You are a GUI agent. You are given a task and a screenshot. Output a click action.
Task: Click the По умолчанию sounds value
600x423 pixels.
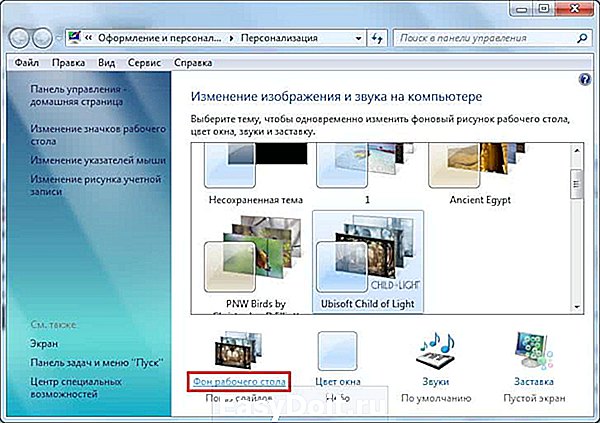click(436, 399)
